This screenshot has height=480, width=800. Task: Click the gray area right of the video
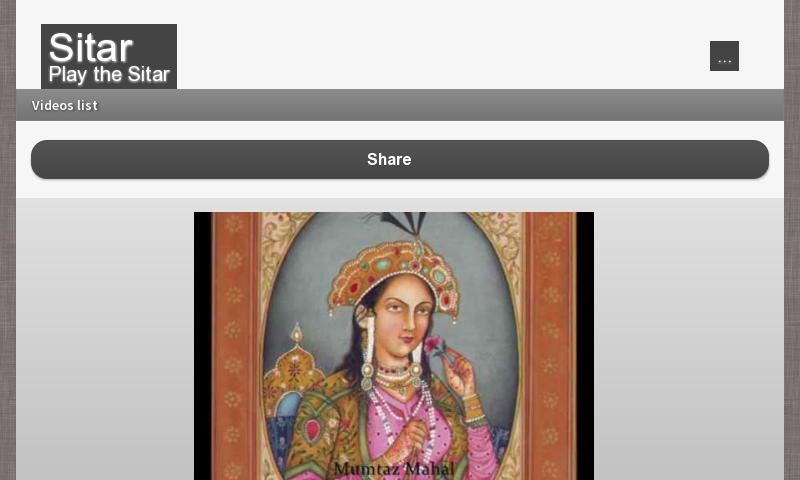pyautogui.click(x=689, y=339)
